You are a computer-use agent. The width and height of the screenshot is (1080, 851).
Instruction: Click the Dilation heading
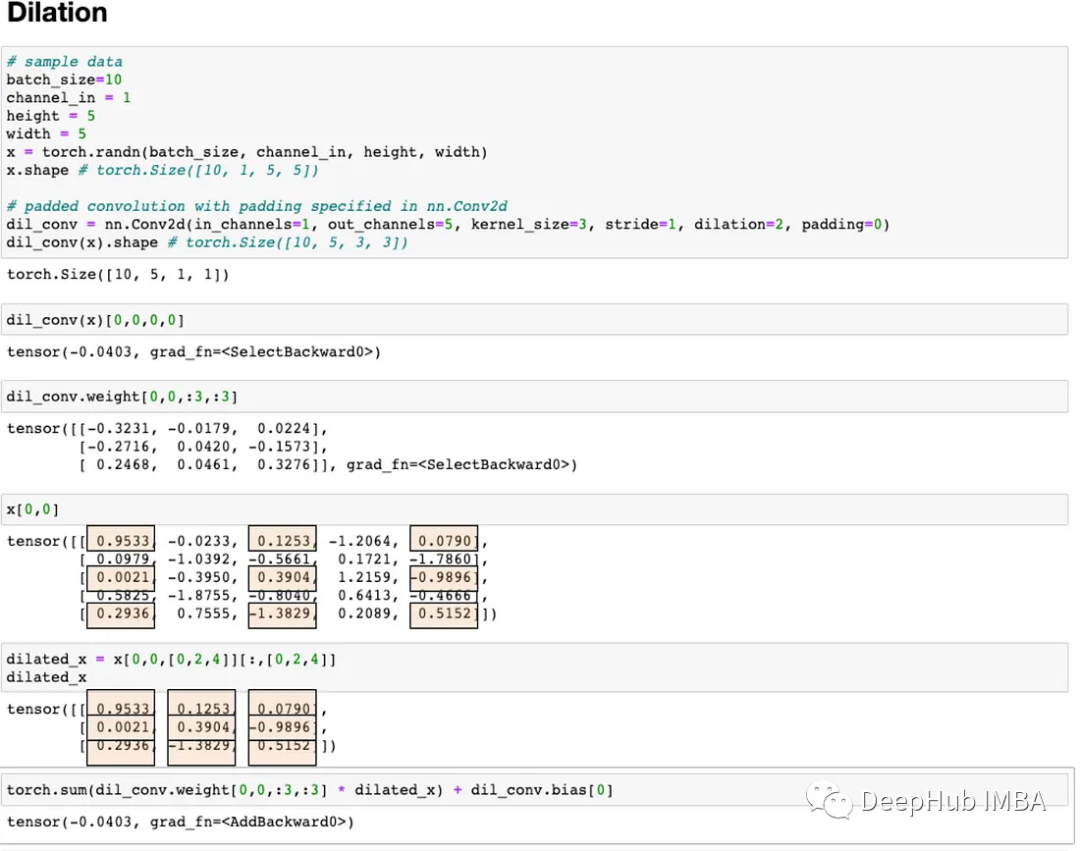coord(57,12)
